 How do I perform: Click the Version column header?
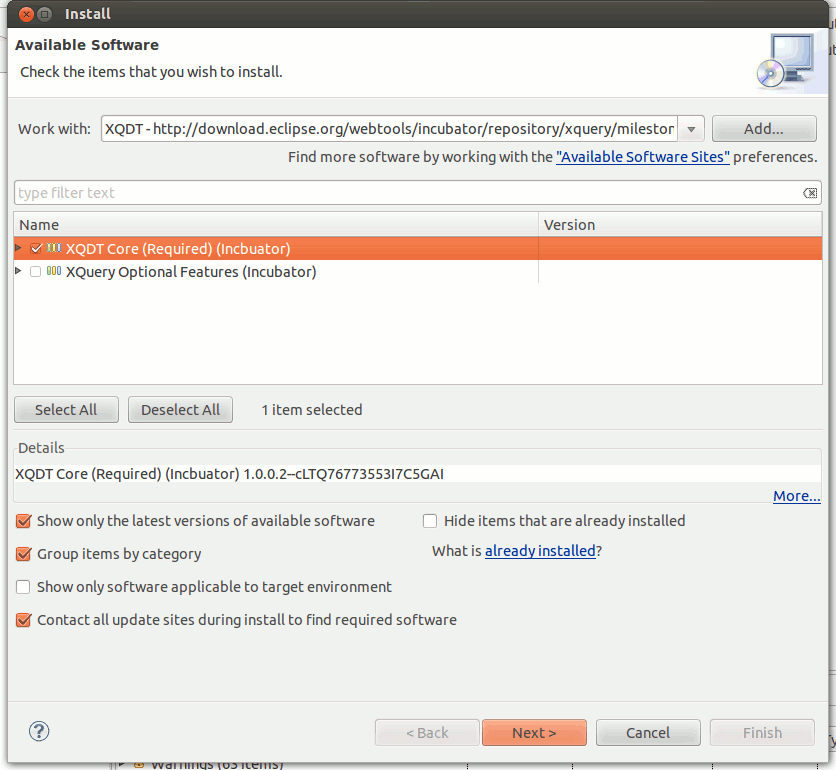pyautogui.click(x=680, y=224)
